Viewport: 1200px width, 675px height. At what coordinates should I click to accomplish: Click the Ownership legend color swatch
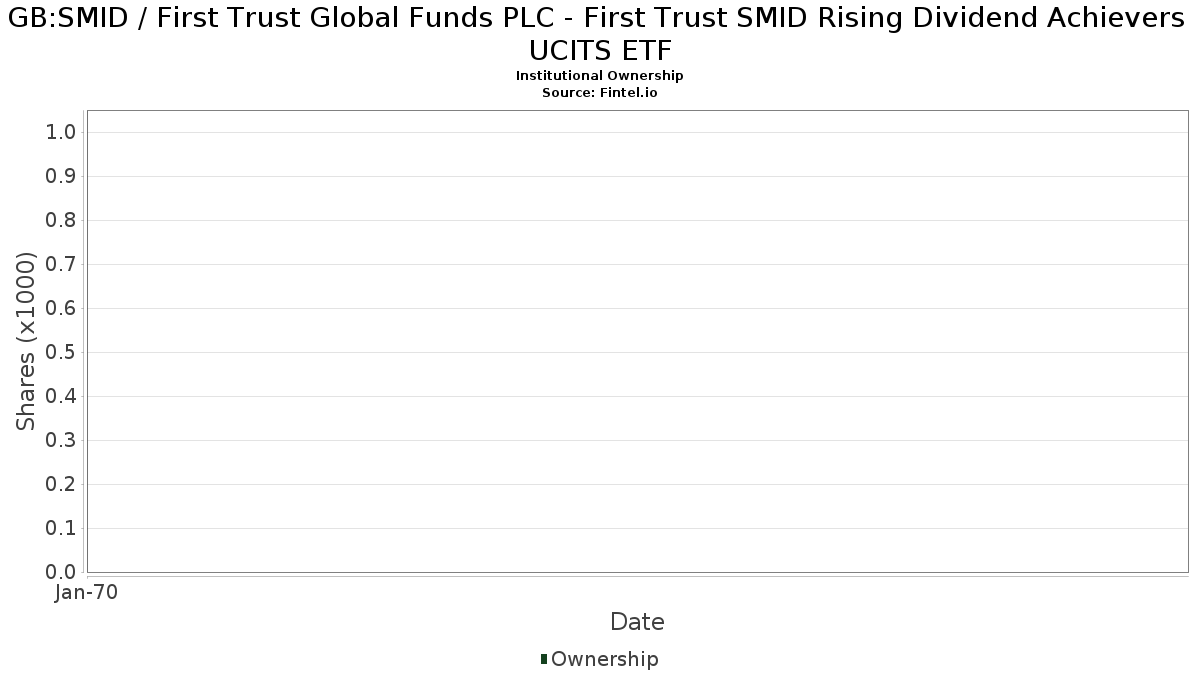(x=543, y=659)
